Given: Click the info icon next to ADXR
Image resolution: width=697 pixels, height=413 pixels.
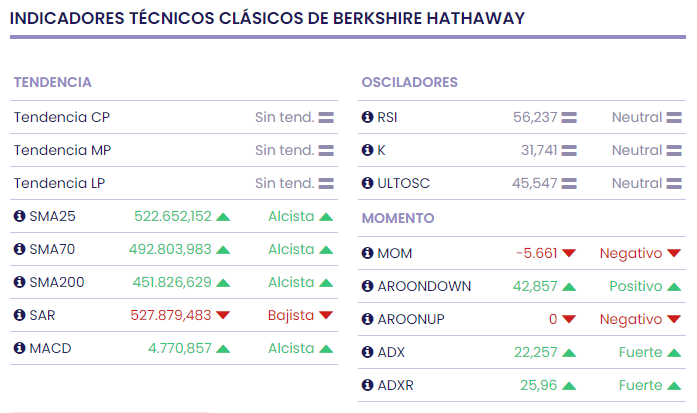Looking at the screenshot, I should (367, 385).
